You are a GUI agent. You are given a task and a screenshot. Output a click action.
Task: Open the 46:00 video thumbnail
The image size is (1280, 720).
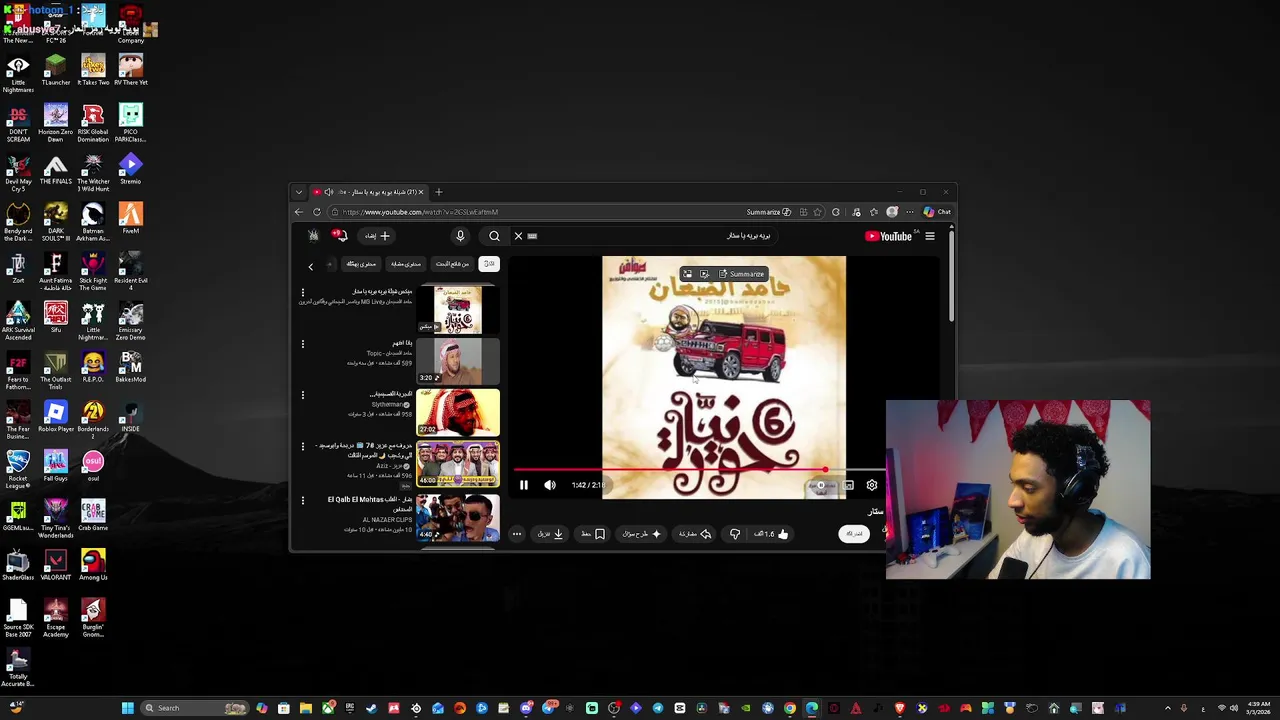click(458, 463)
